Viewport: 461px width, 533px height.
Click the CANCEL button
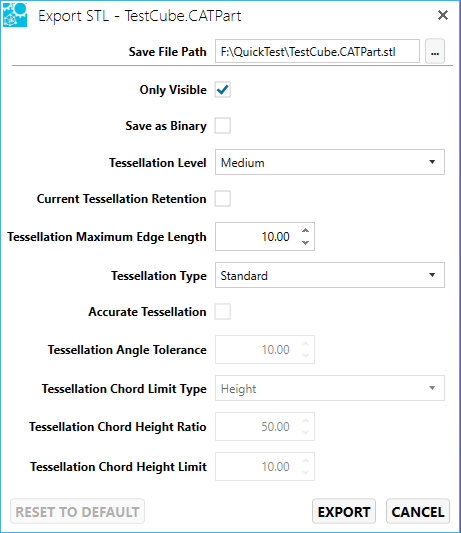coord(418,512)
